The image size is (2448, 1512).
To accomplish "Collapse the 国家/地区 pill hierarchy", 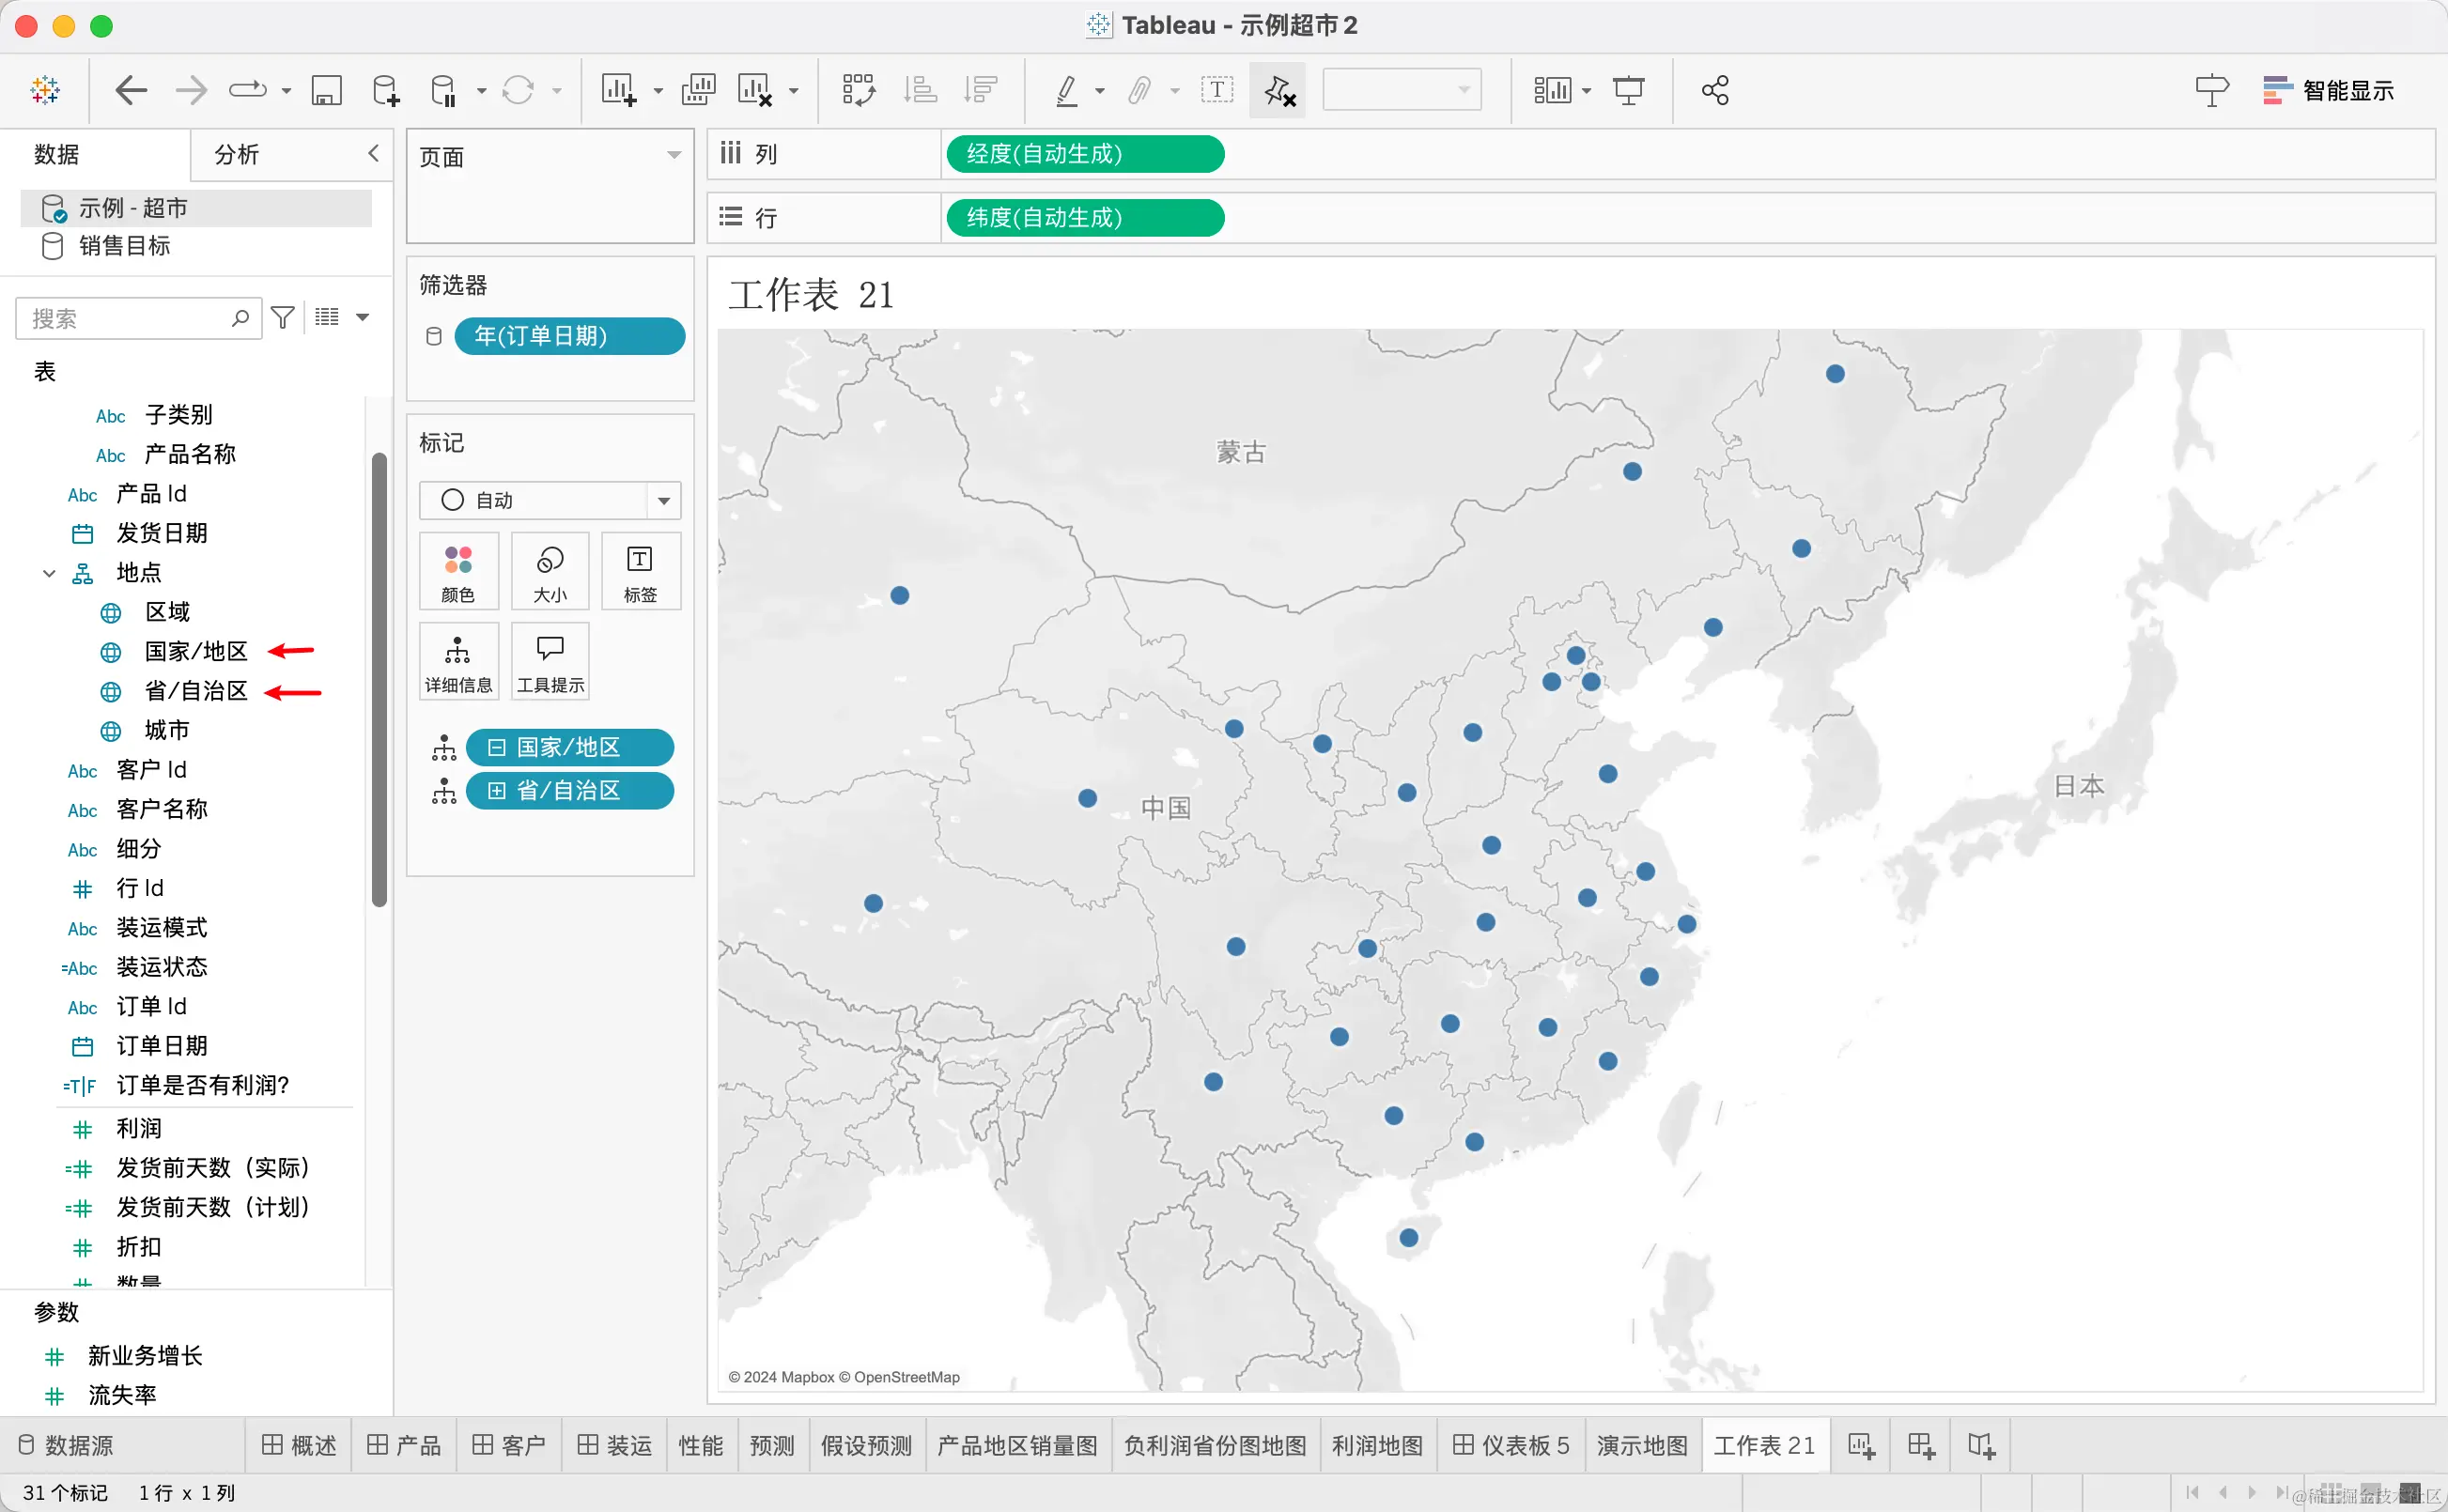I will [x=497, y=747].
